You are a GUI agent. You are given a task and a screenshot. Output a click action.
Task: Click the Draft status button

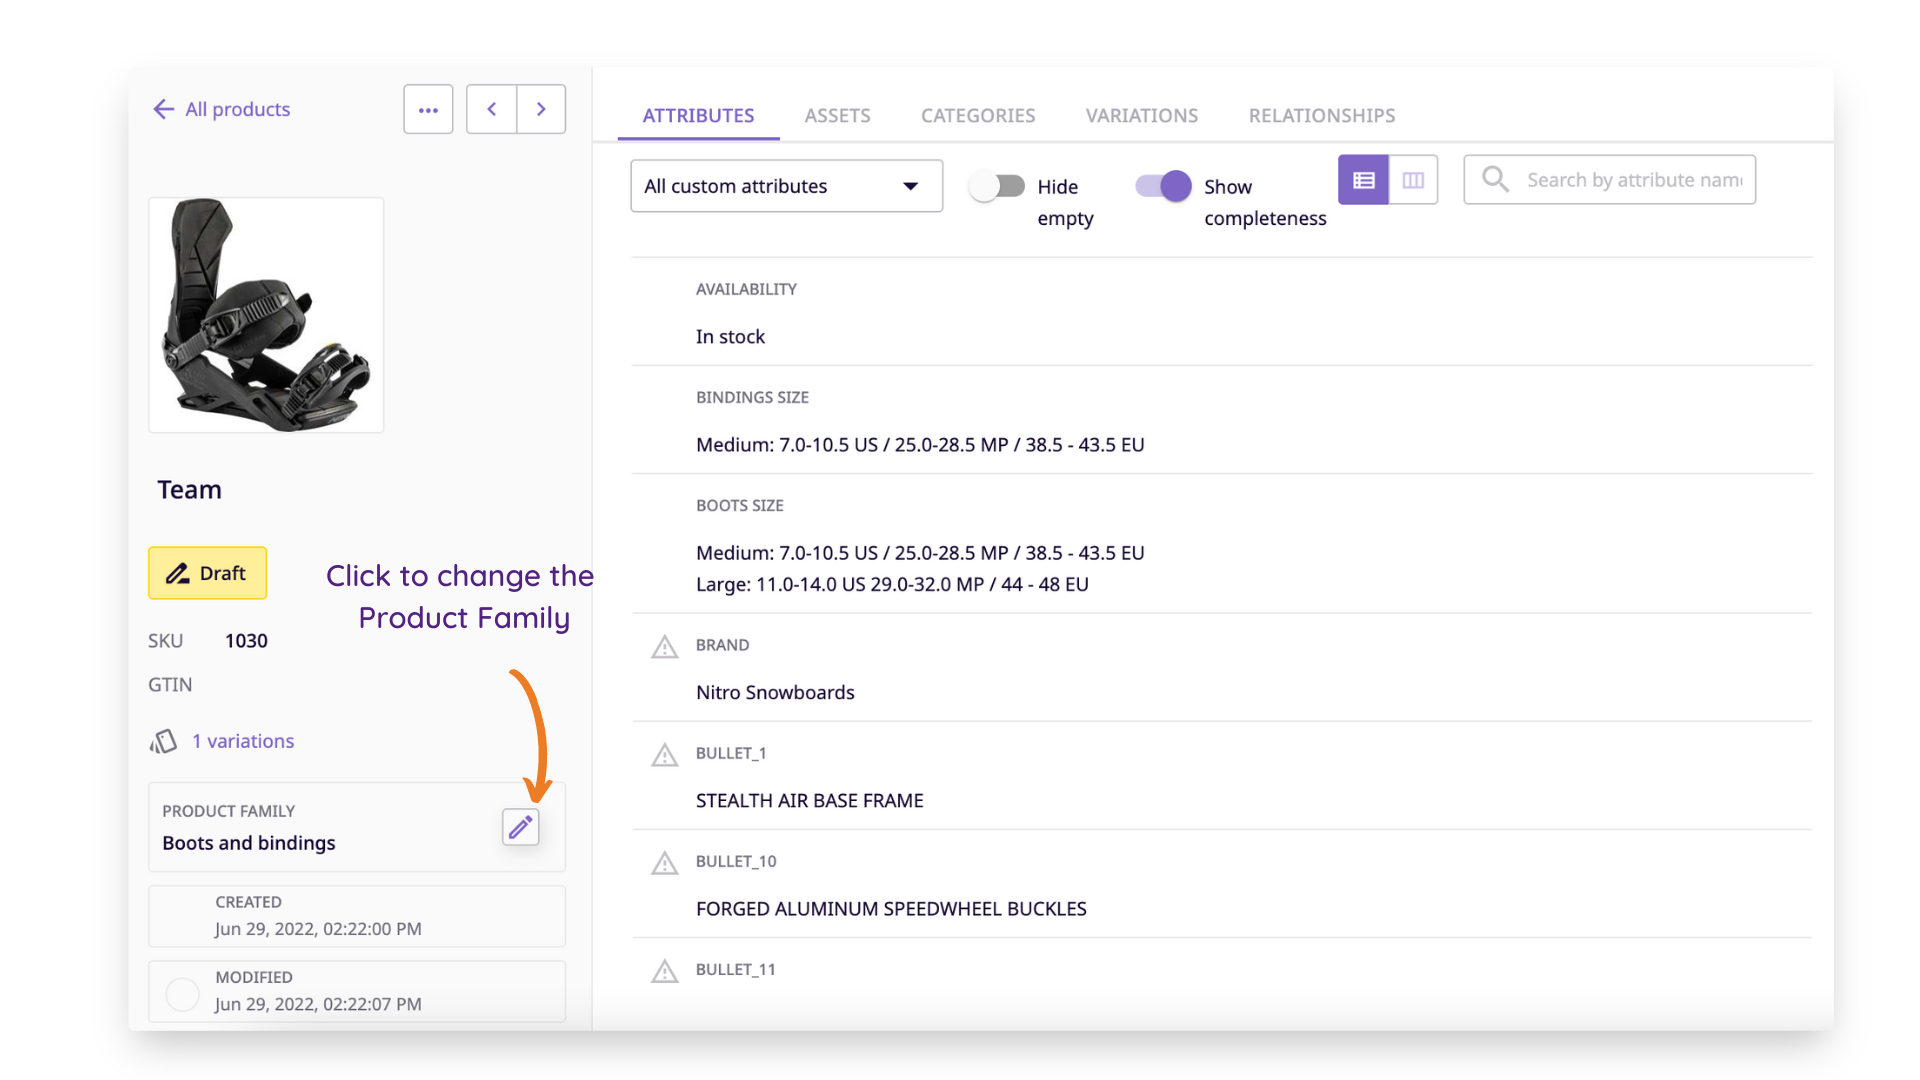[207, 573]
